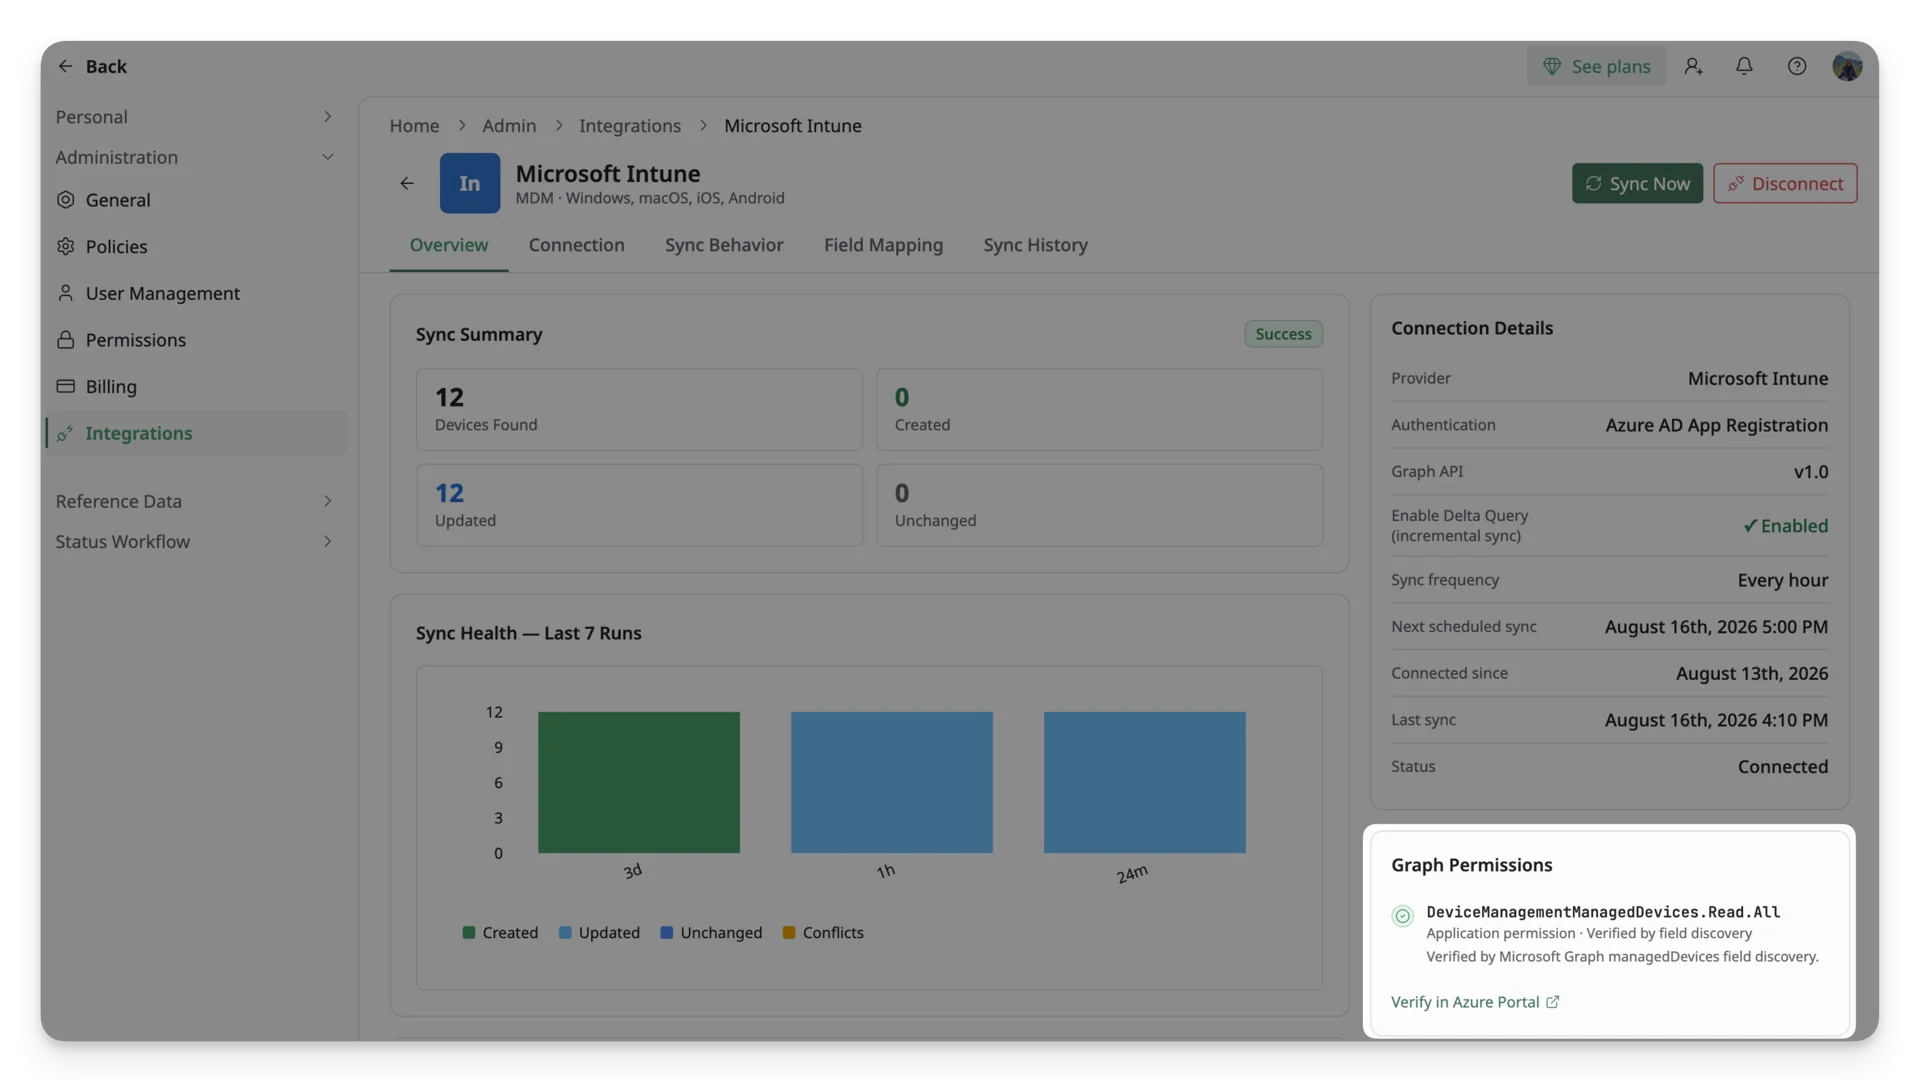Click Sync Now button
The height and width of the screenshot is (1082, 1920).
point(1637,184)
